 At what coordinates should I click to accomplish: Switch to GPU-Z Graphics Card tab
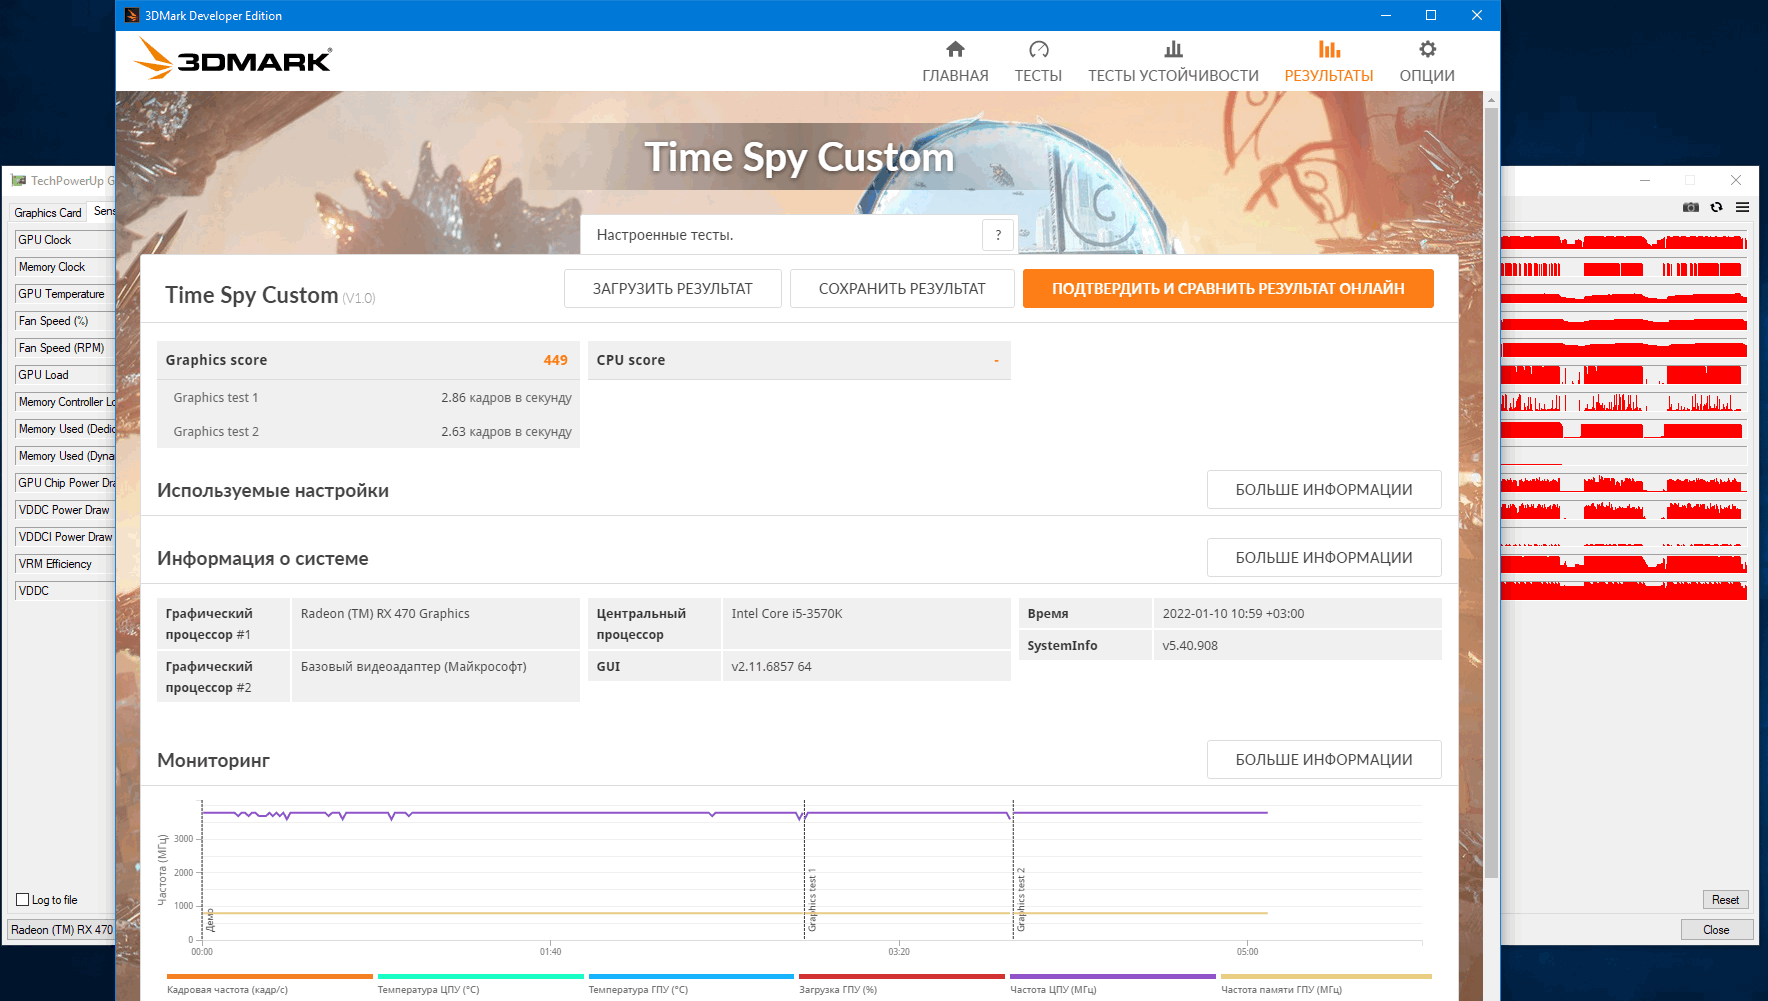coord(48,213)
